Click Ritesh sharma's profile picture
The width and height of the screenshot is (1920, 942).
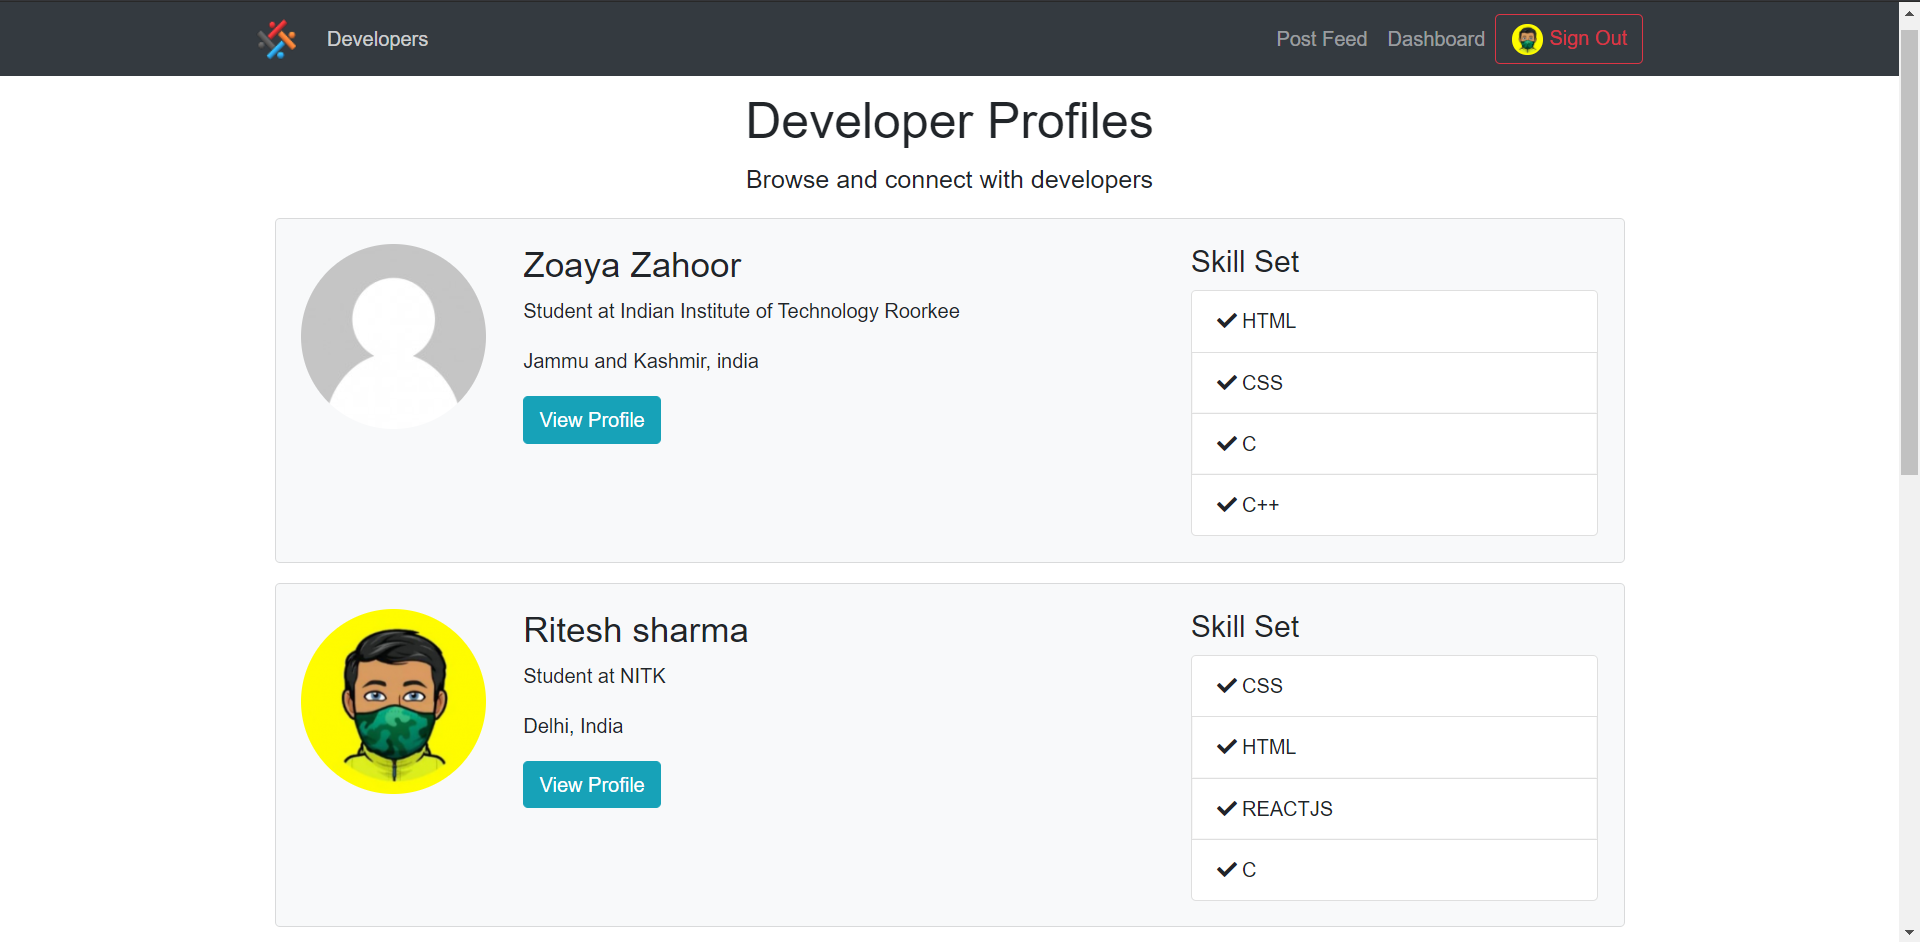point(393,701)
